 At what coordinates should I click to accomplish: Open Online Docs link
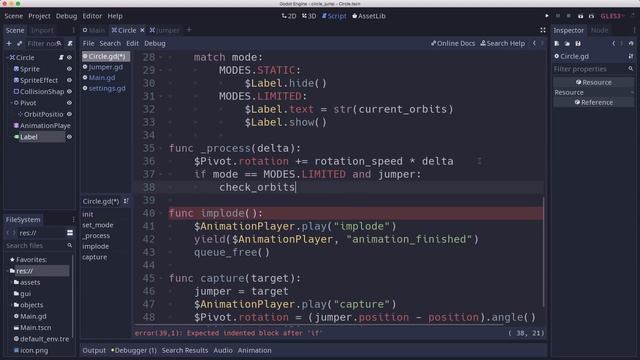tap(453, 43)
